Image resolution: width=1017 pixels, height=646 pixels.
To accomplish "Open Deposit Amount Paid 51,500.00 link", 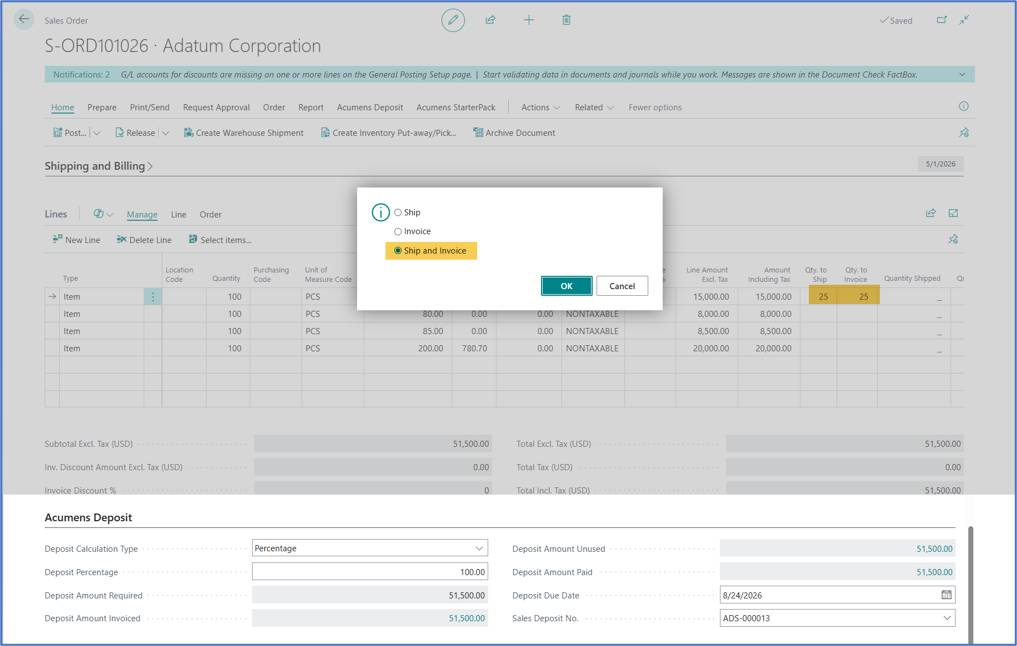I will click(x=934, y=571).
